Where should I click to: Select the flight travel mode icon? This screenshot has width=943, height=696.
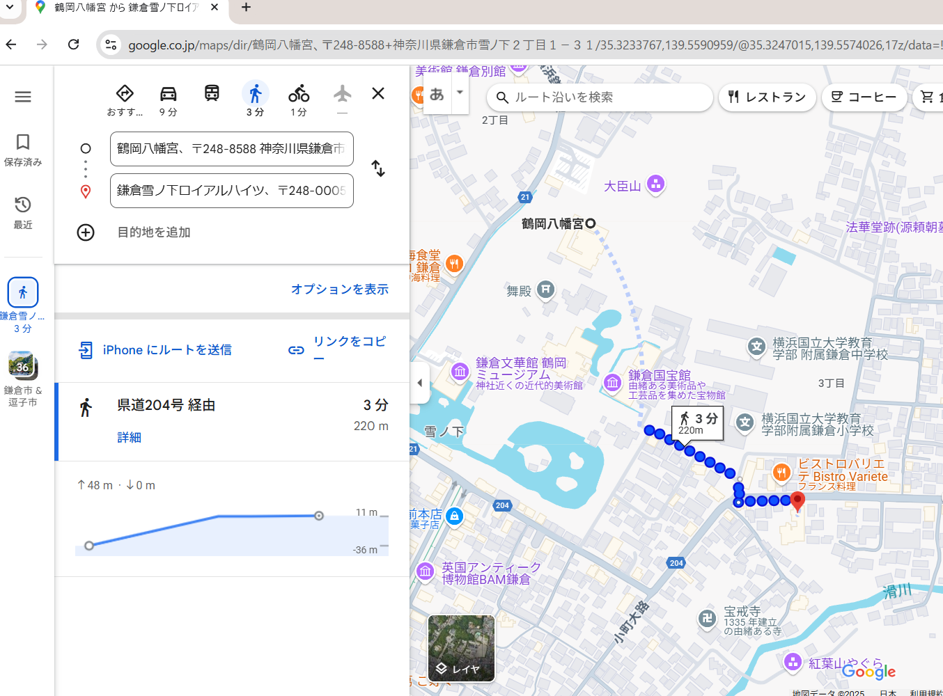[342, 93]
